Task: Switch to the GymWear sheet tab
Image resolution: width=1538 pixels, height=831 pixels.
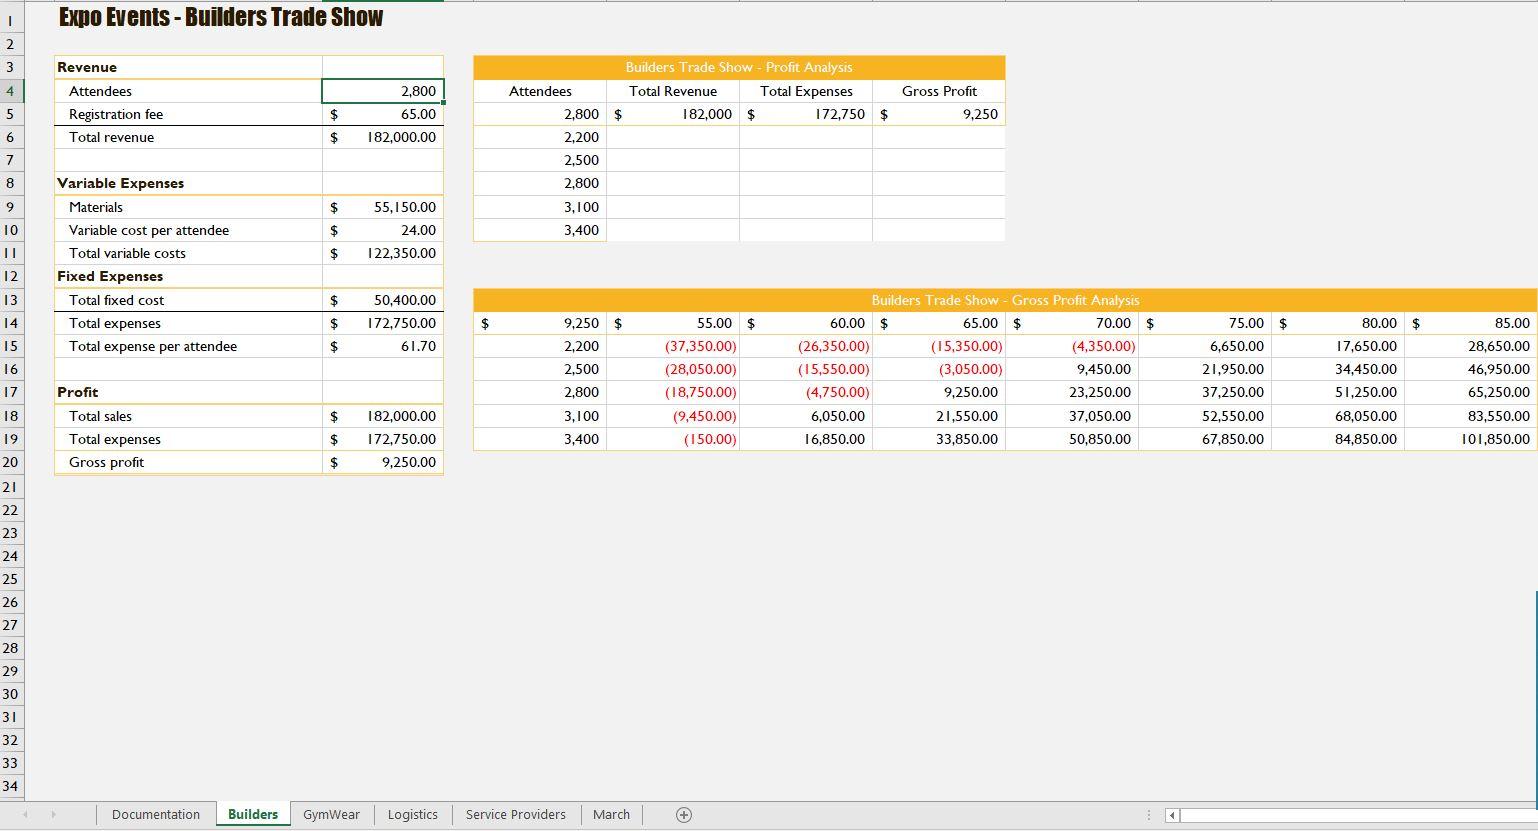Action: coord(331,815)
